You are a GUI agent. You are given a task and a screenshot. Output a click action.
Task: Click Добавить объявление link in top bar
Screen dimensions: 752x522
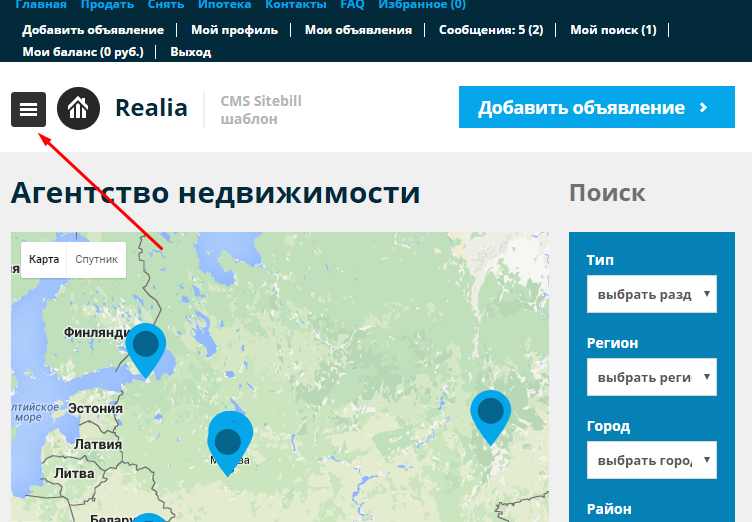[x=93, y=30]
